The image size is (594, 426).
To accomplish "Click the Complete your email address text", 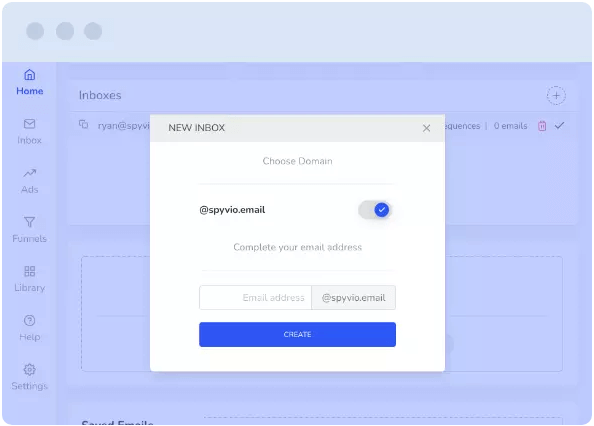I will click(297, 247).
